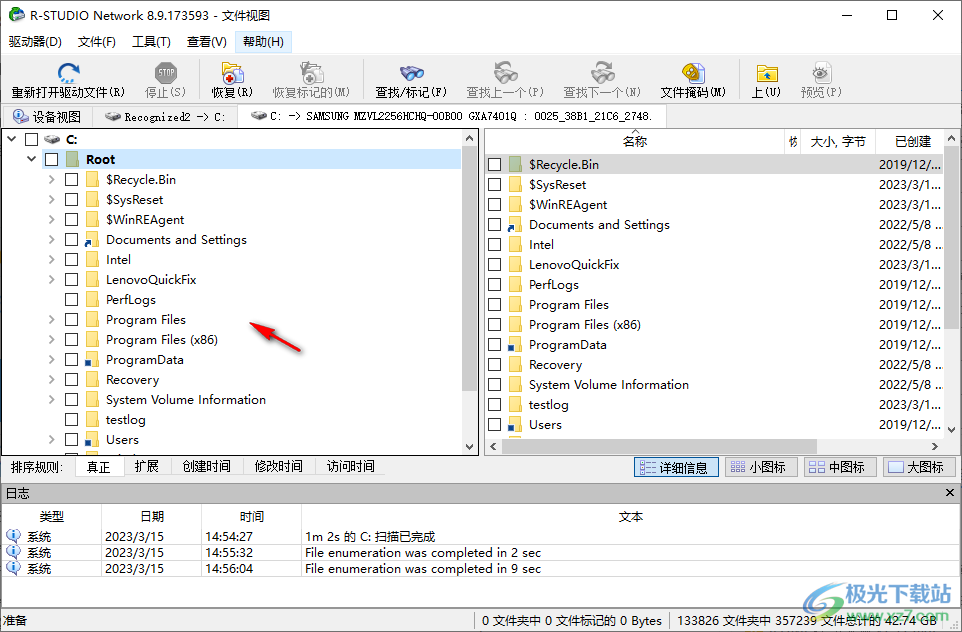The width and height of the screenshot is (962, 632).
Task: Open the File (文件) menu
Action: pyautogui.click(x=97, y=42)
